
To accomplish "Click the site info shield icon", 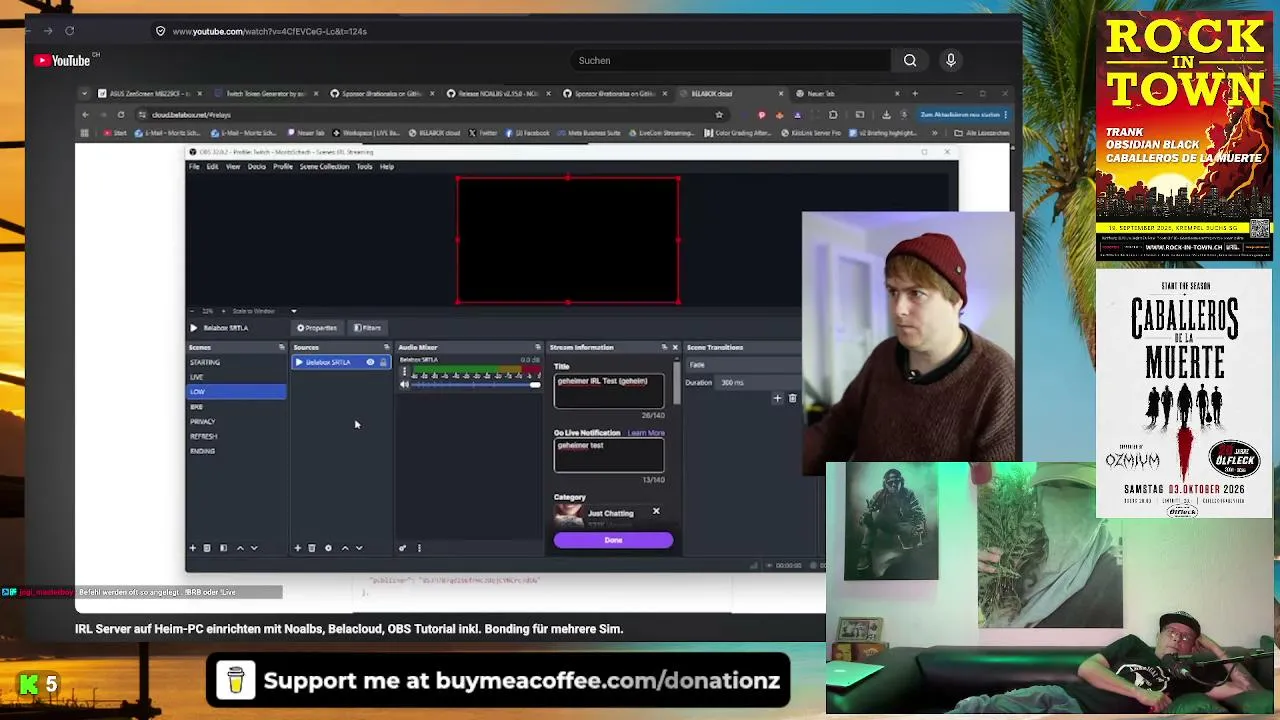I will coord(160,31).
